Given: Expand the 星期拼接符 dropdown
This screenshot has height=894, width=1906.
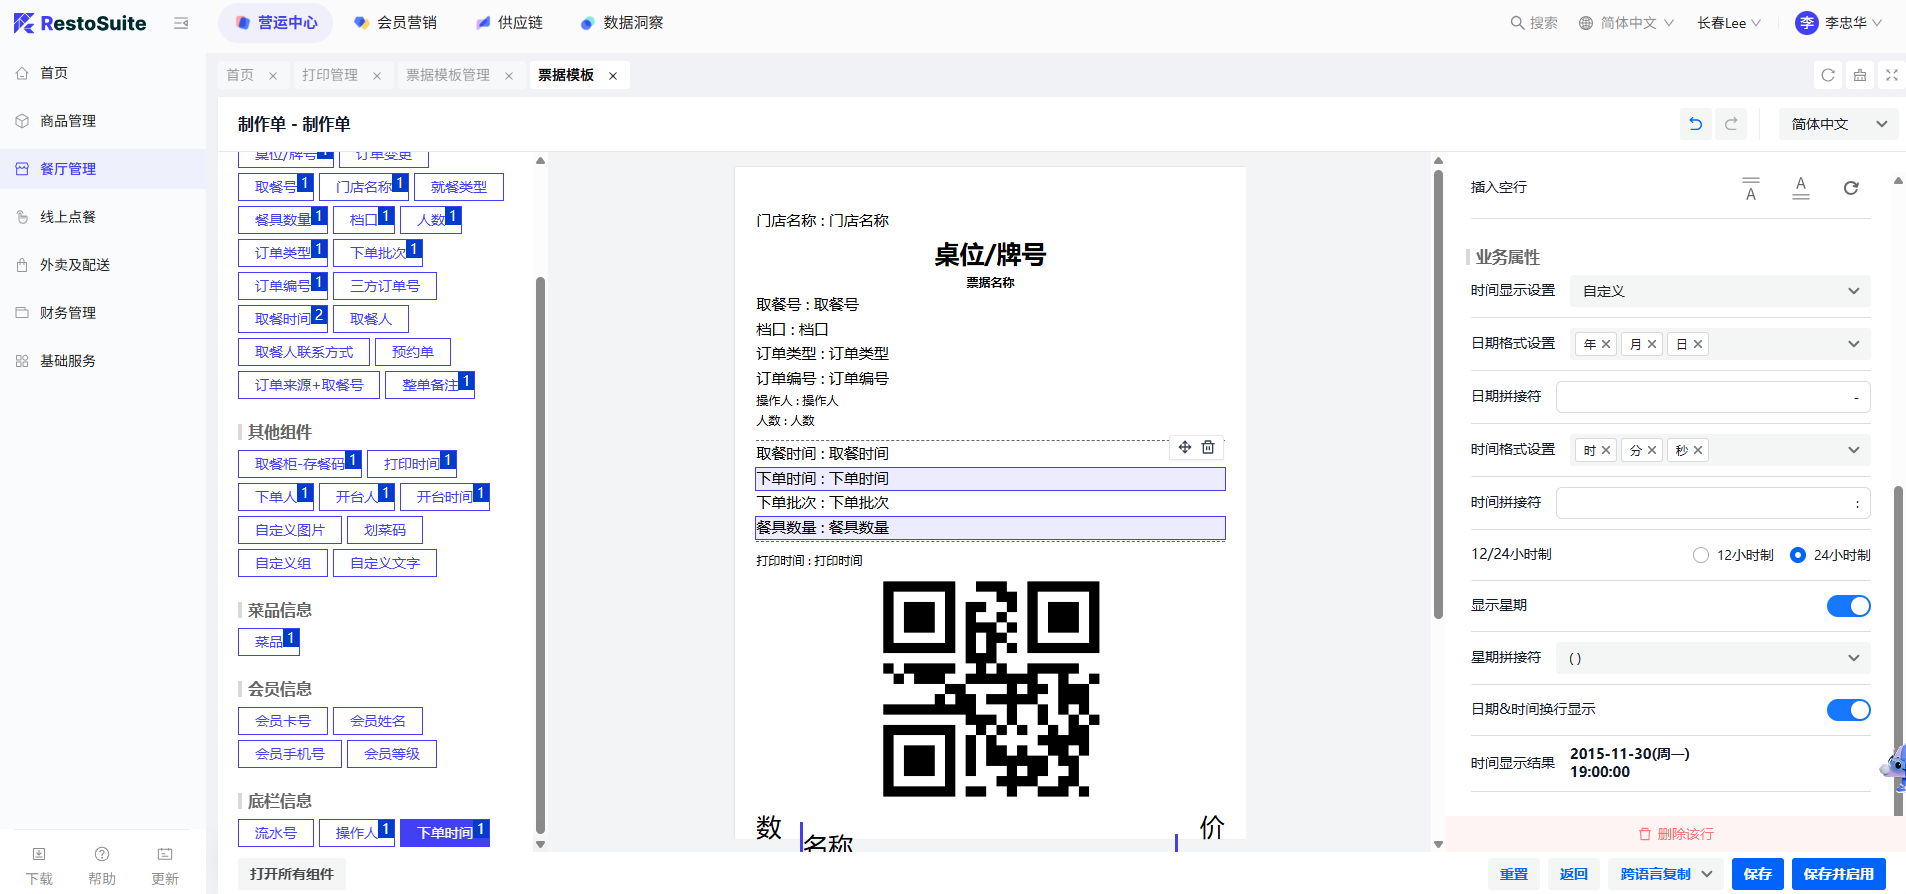Looking at the screenshot, I should [1720, 658].
